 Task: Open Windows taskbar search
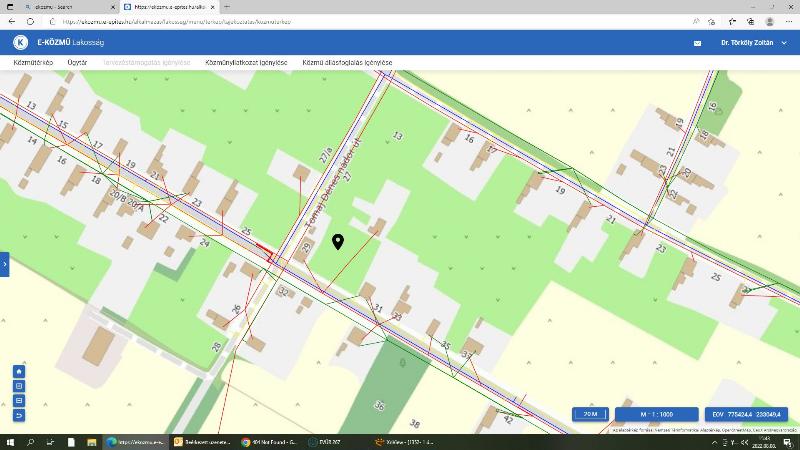30,442
